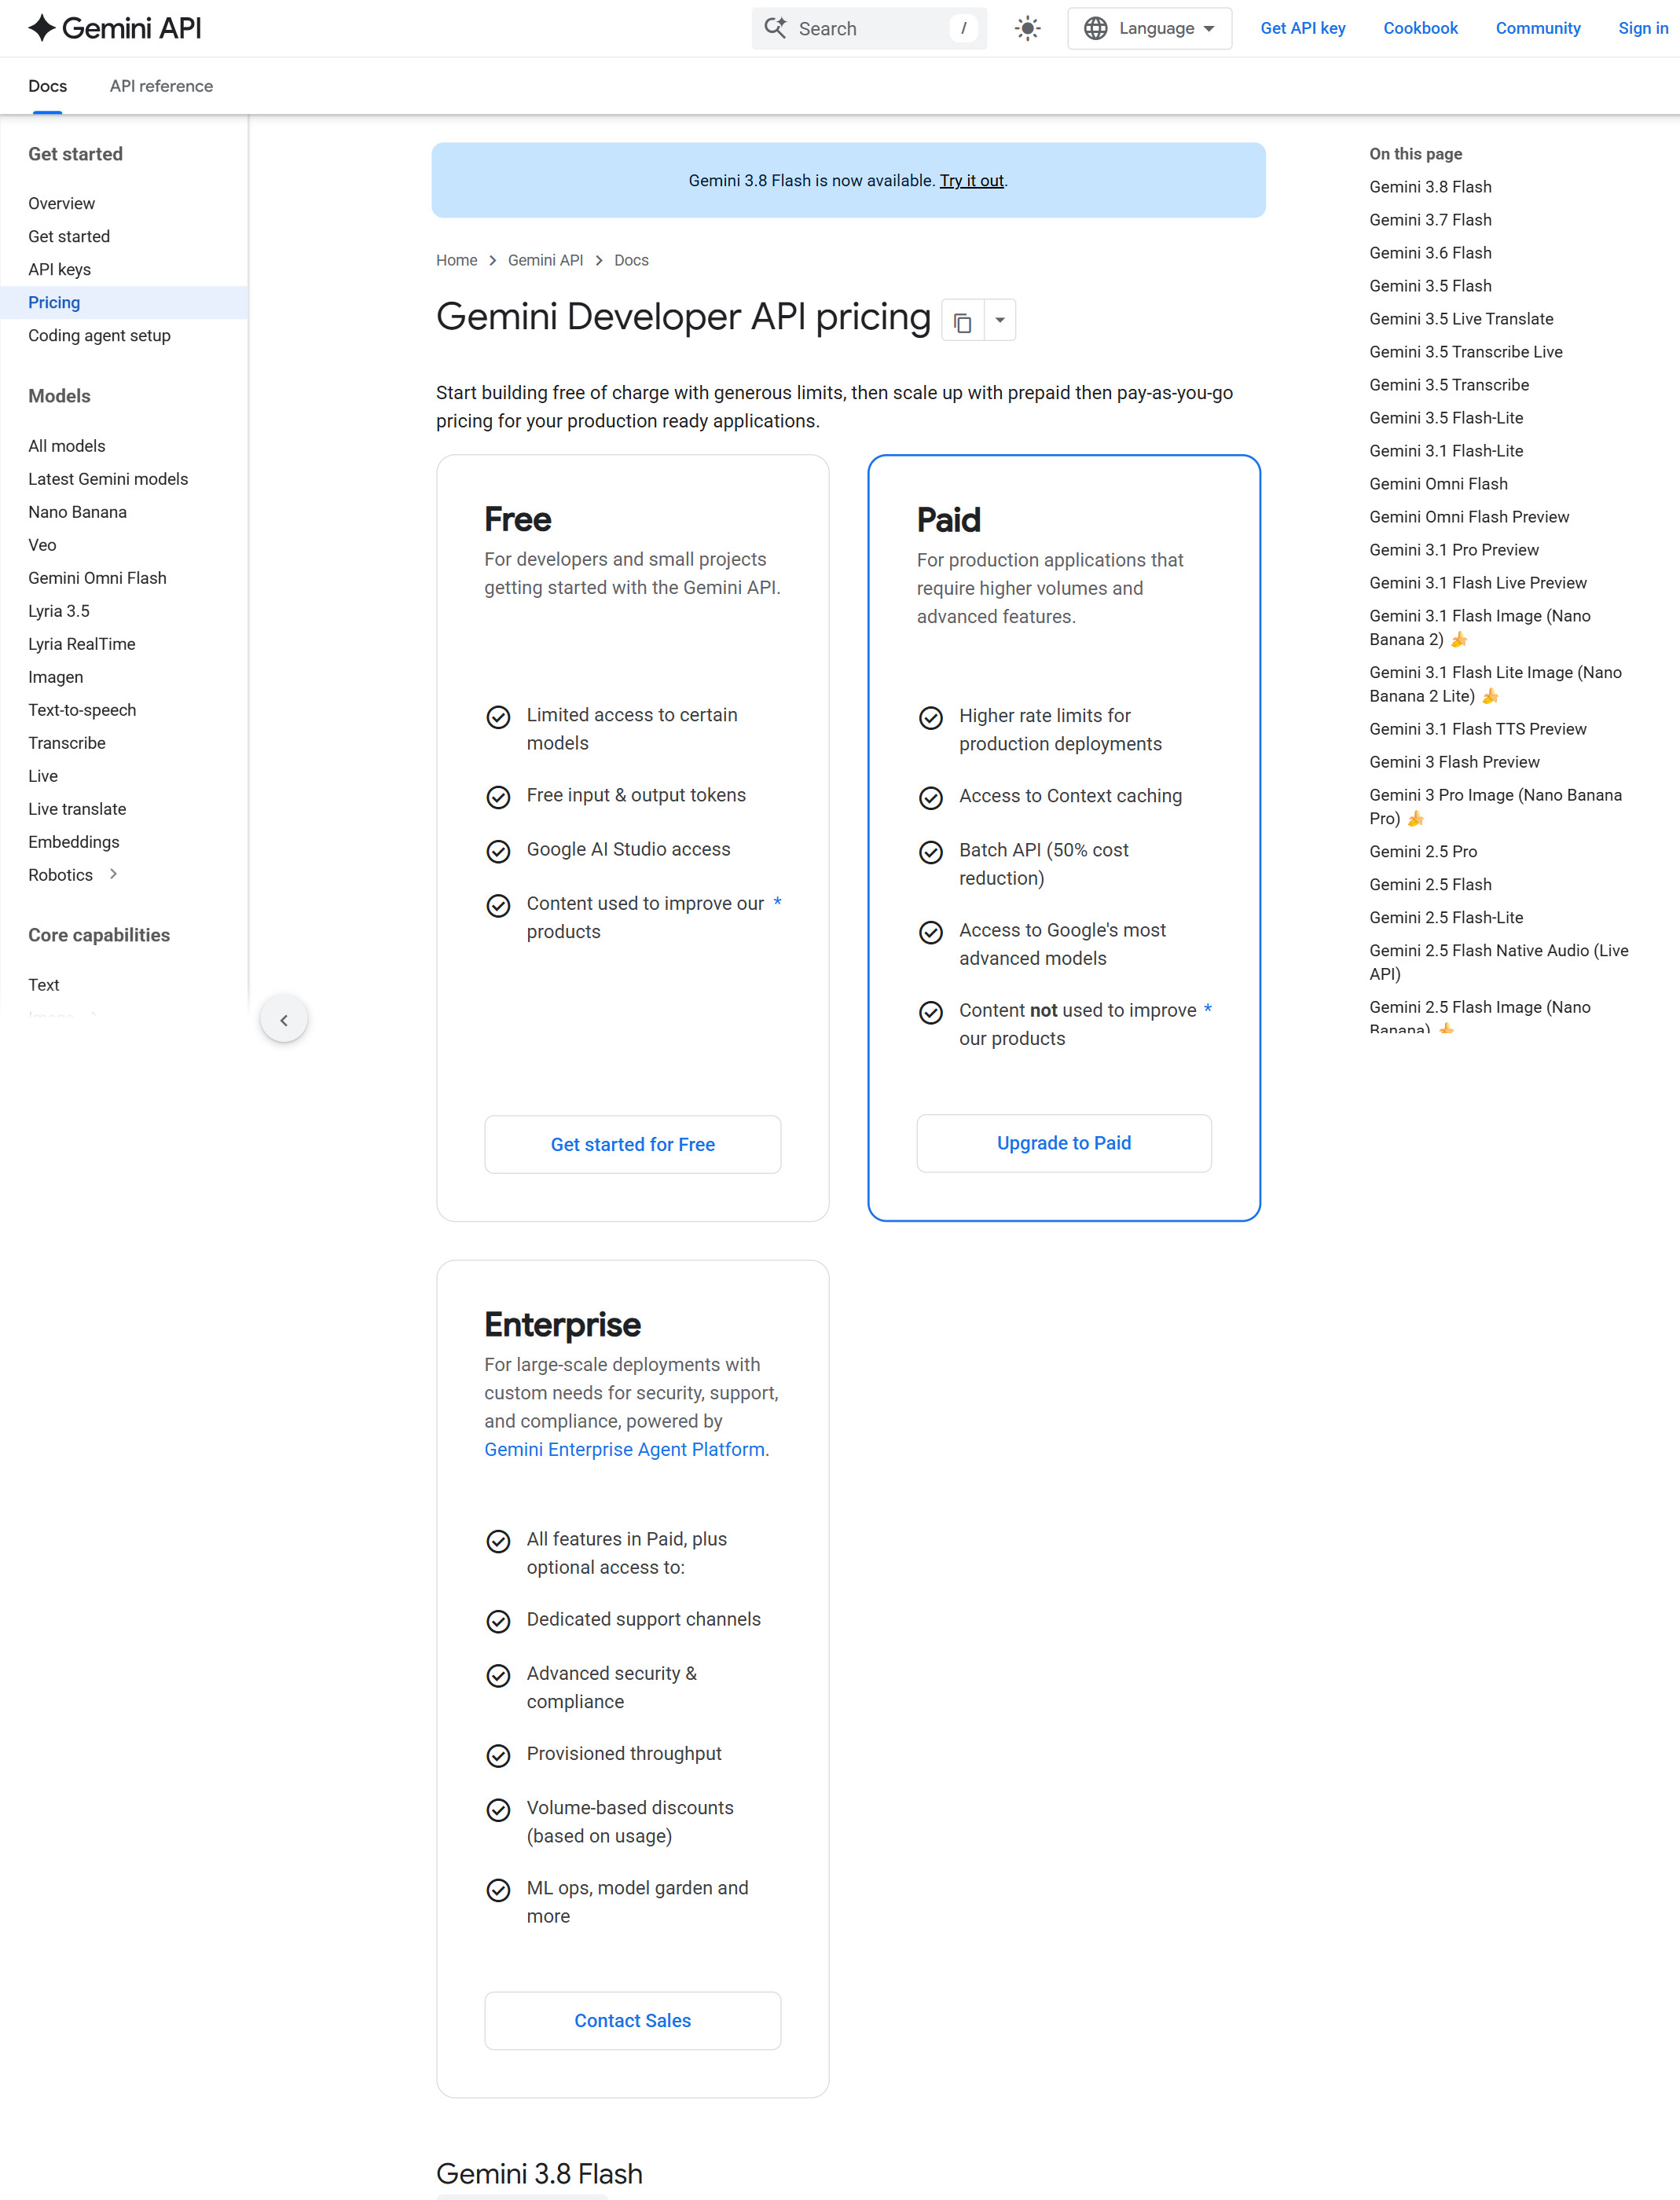The width and height of the screenshot is (1680, 2200).
Task: Focus the Search input field
Action: 869,28
